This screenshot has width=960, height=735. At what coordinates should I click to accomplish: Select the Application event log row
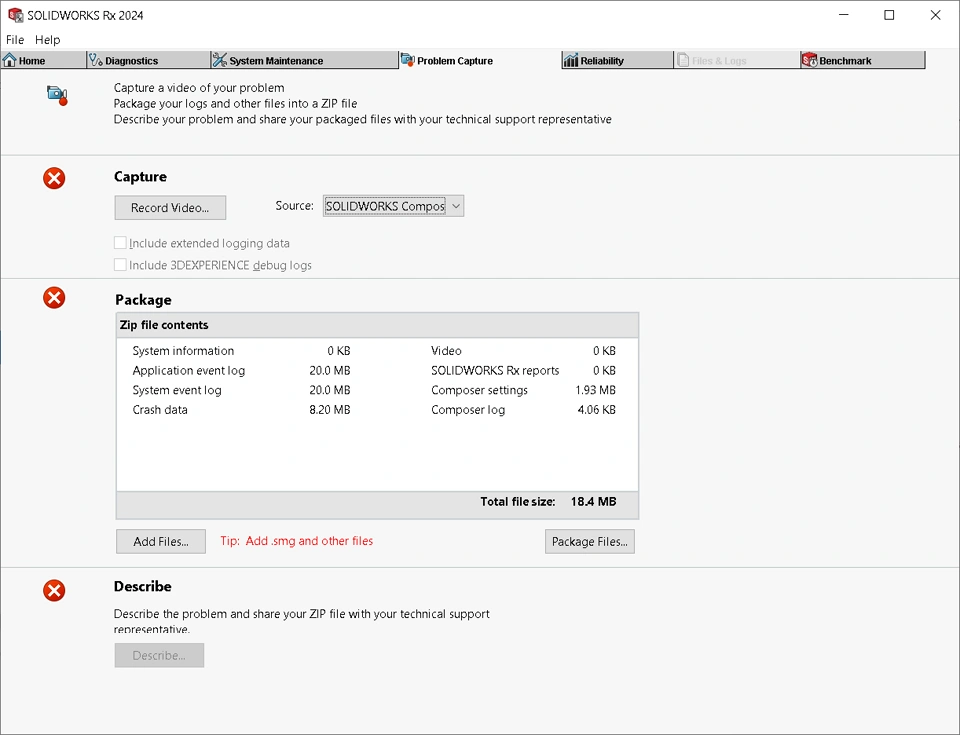point(242,370)
